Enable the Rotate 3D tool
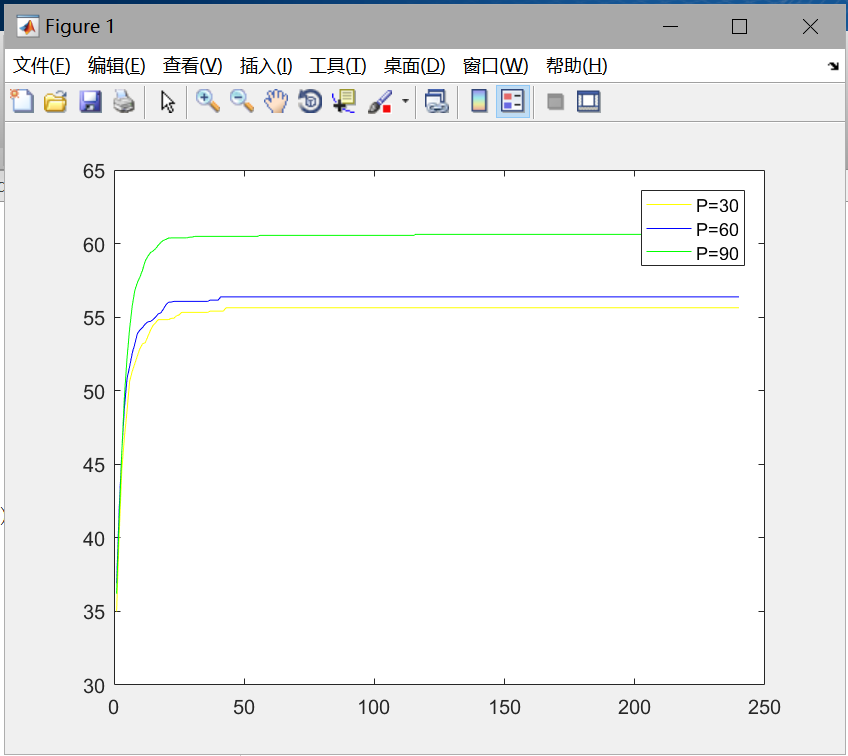This screenshot has width=848, height=756. point(310,101)
